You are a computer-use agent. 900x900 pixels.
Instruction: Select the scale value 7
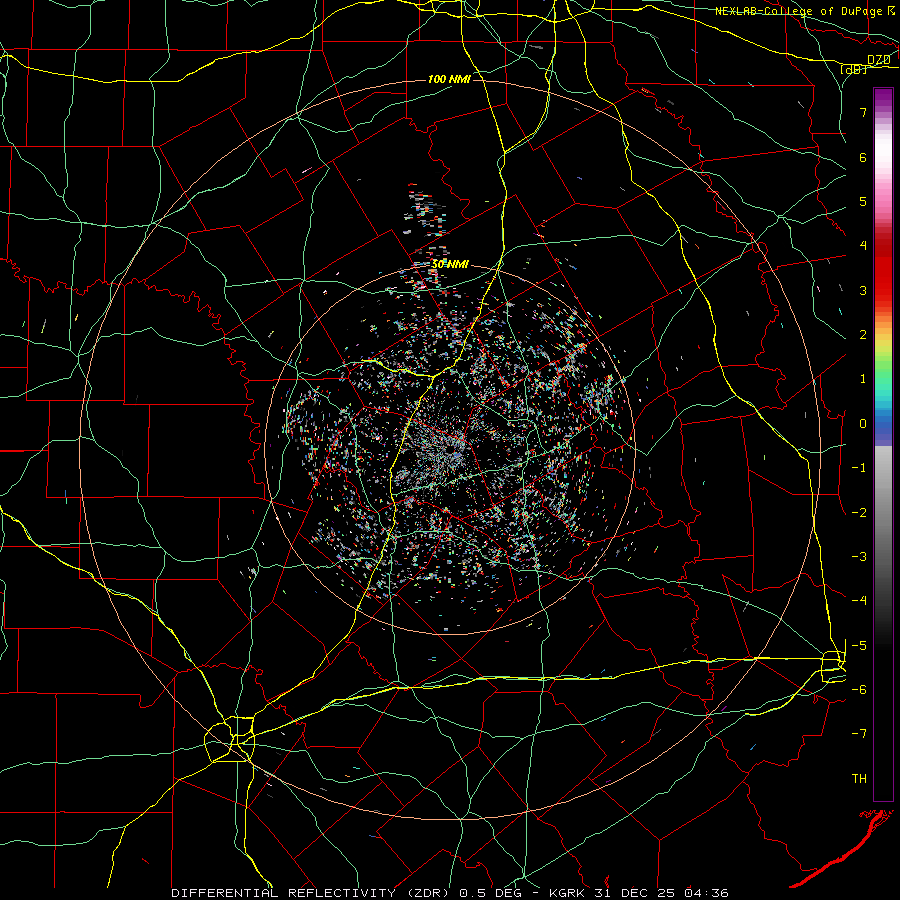point(863,112)
